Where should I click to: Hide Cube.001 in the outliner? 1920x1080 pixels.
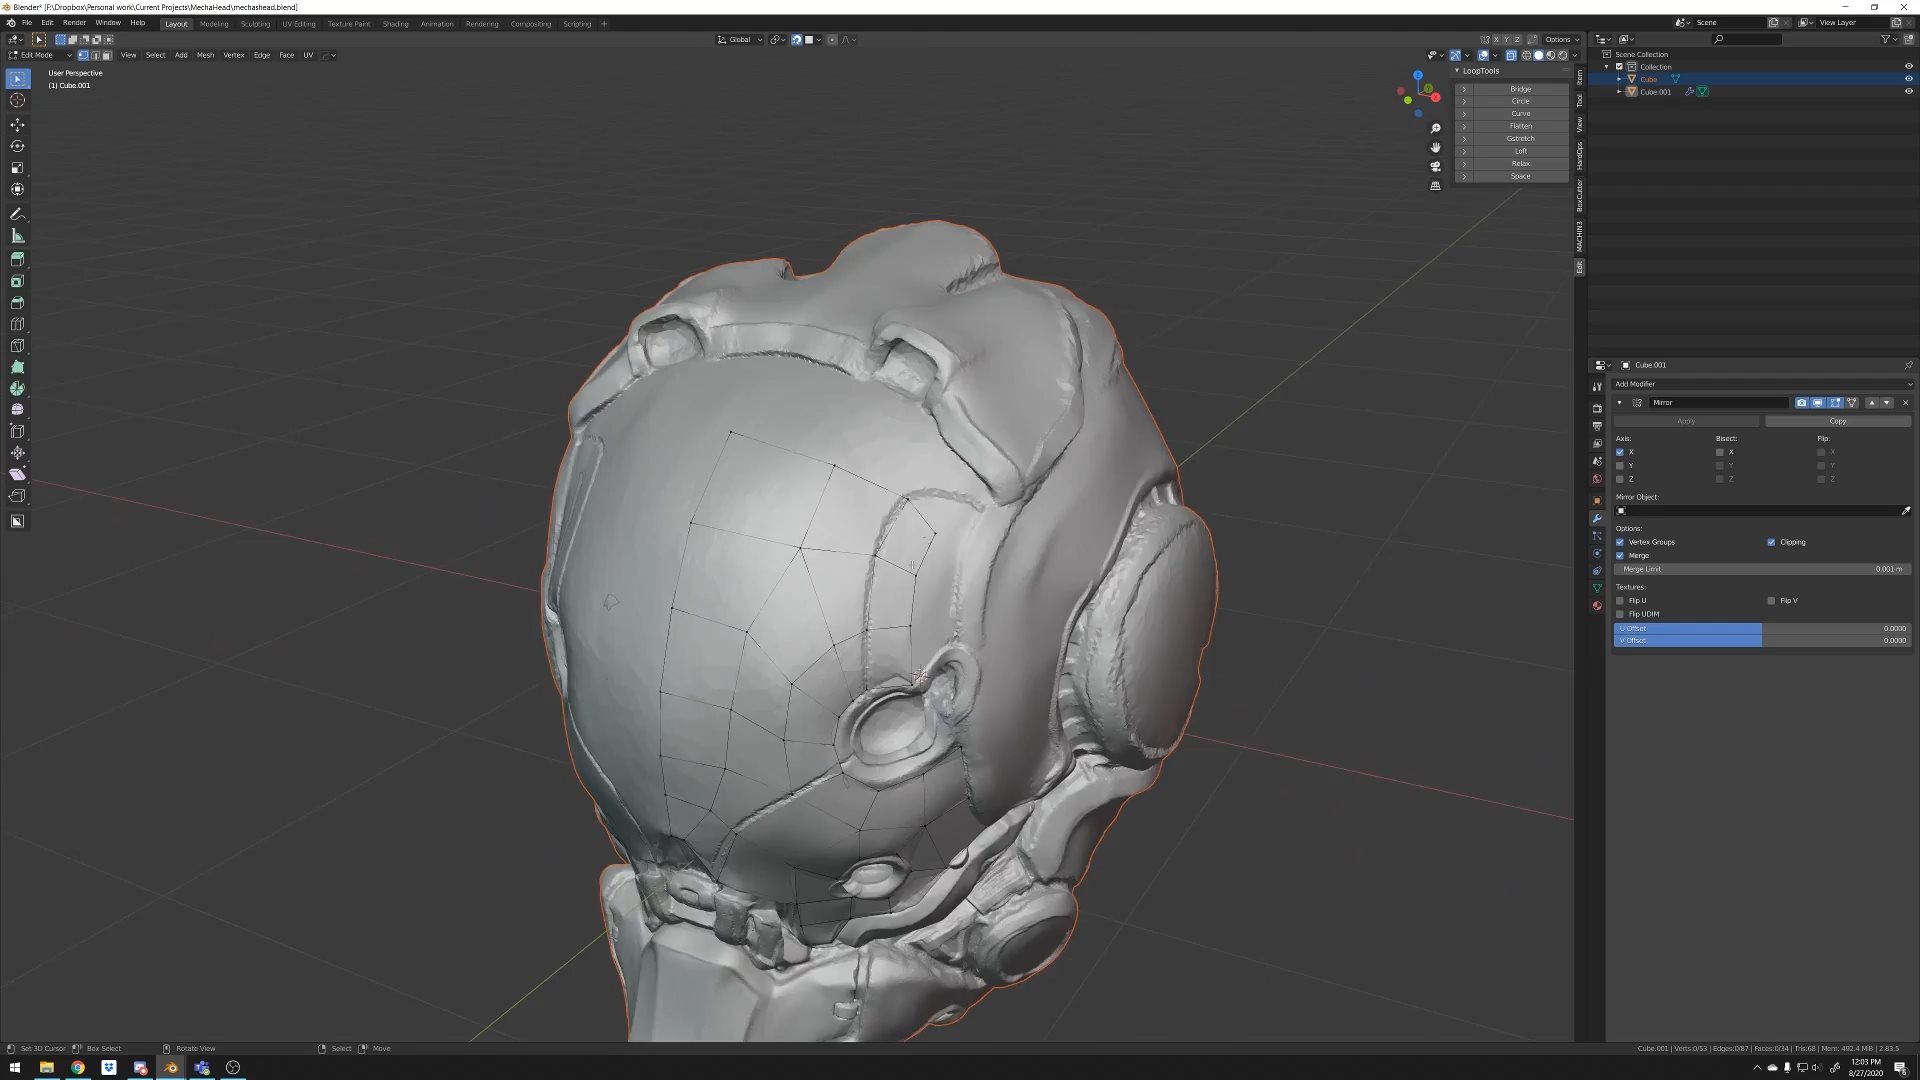(1908, 92)
